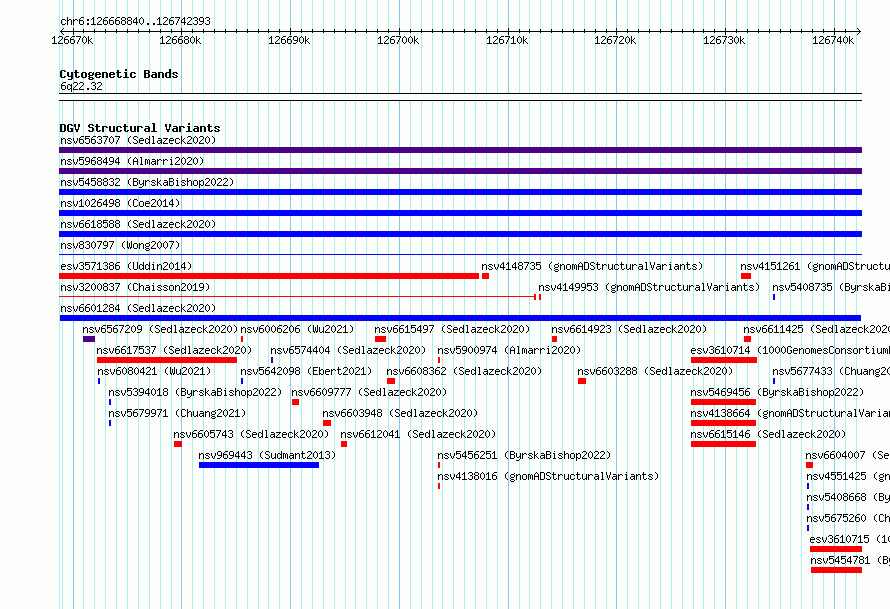Click the blue bar under nsv969443 (Sudmant2013)
The image size is (890, 609).
tap(259, 465)
